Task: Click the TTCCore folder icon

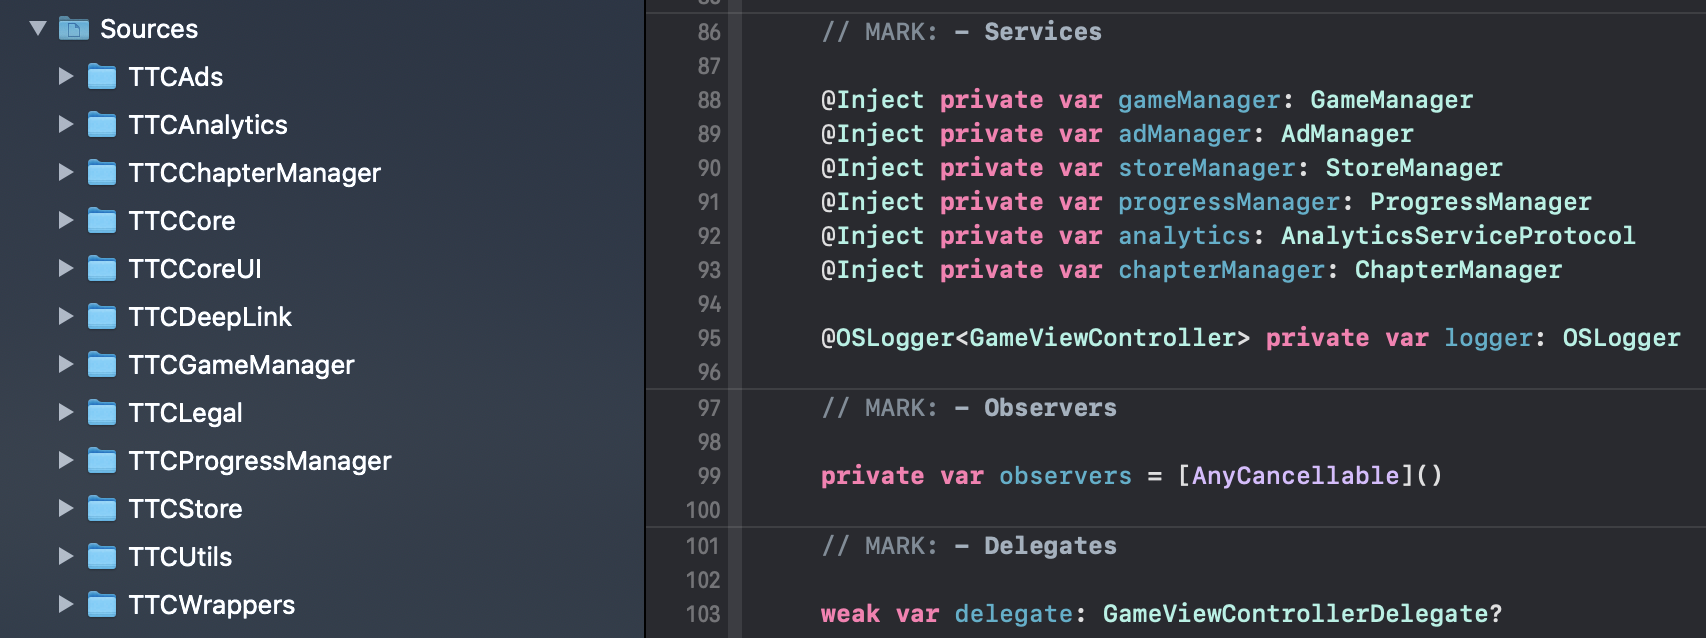Action: [102, 221]
